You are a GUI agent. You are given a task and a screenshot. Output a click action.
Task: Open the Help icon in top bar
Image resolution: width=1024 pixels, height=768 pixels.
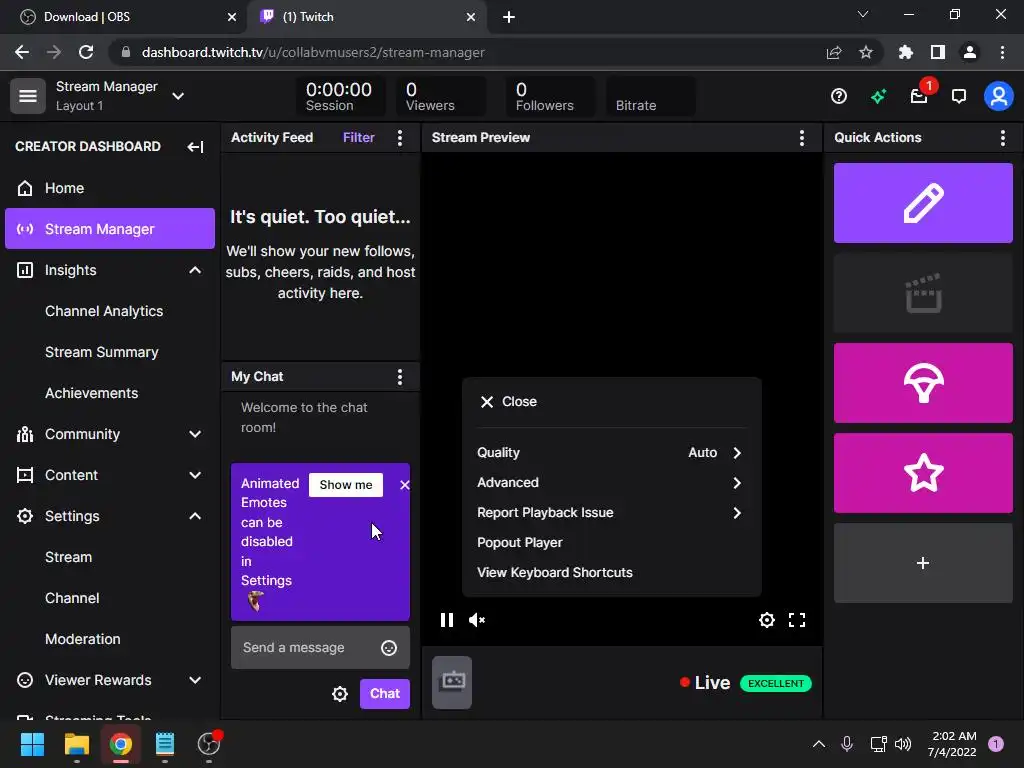(839, 97)
